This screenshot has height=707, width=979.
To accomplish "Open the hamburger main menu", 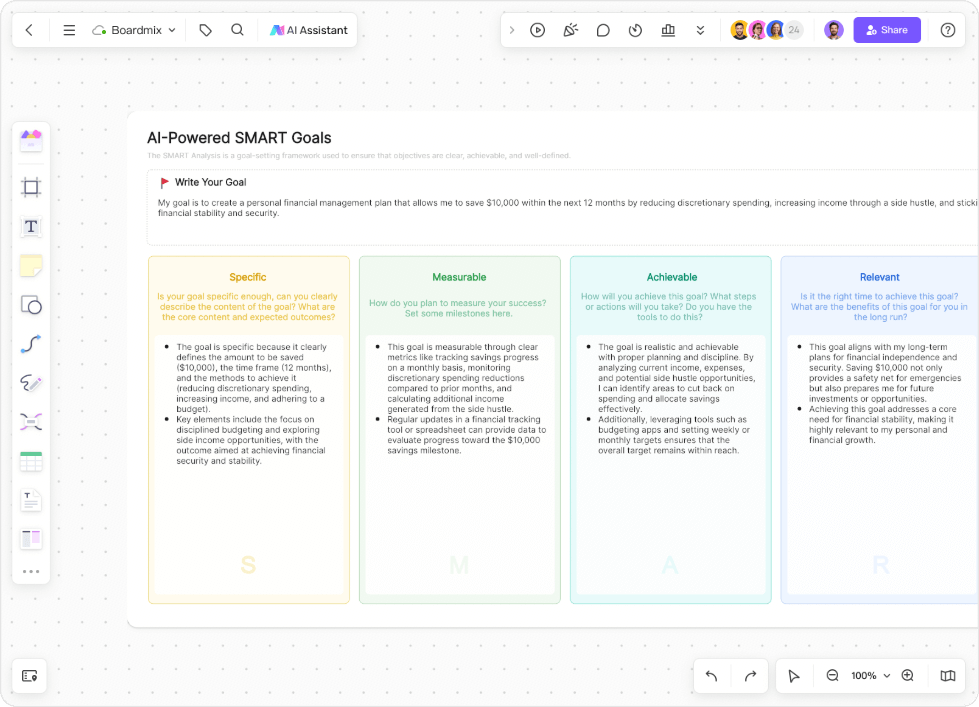I will pos(69,30).
